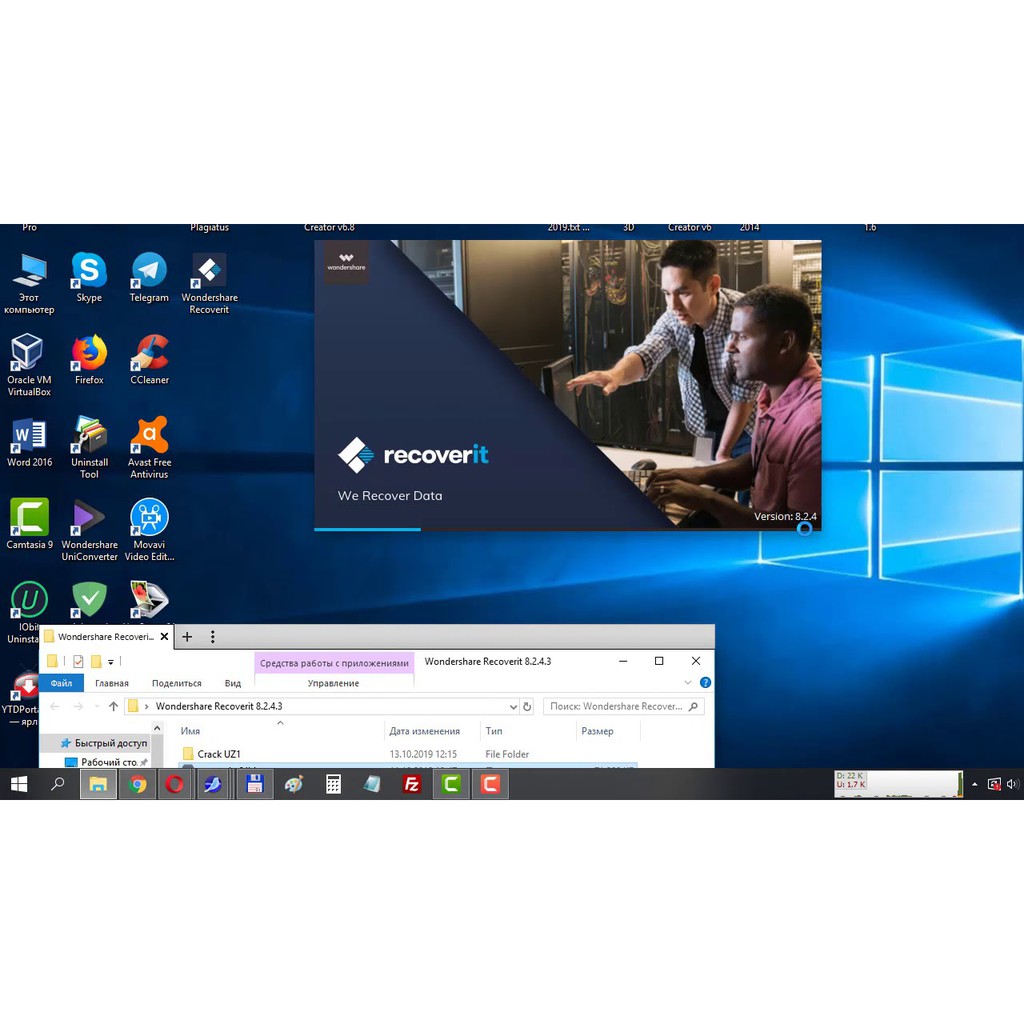This screenshot has height=1024, width=1024.
Task: Select the Средства работы с приложениями tab
Action: tap(334, 663)
